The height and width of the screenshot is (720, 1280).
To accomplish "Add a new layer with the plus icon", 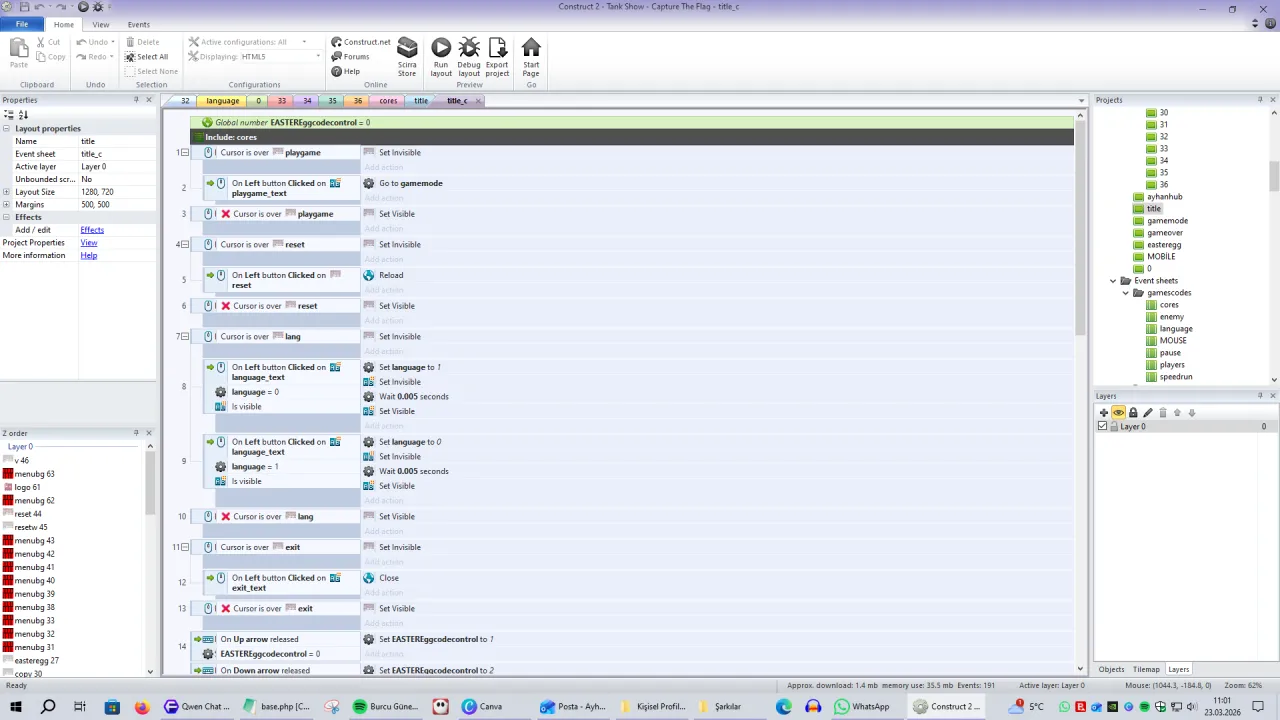I will [1104, 412].
